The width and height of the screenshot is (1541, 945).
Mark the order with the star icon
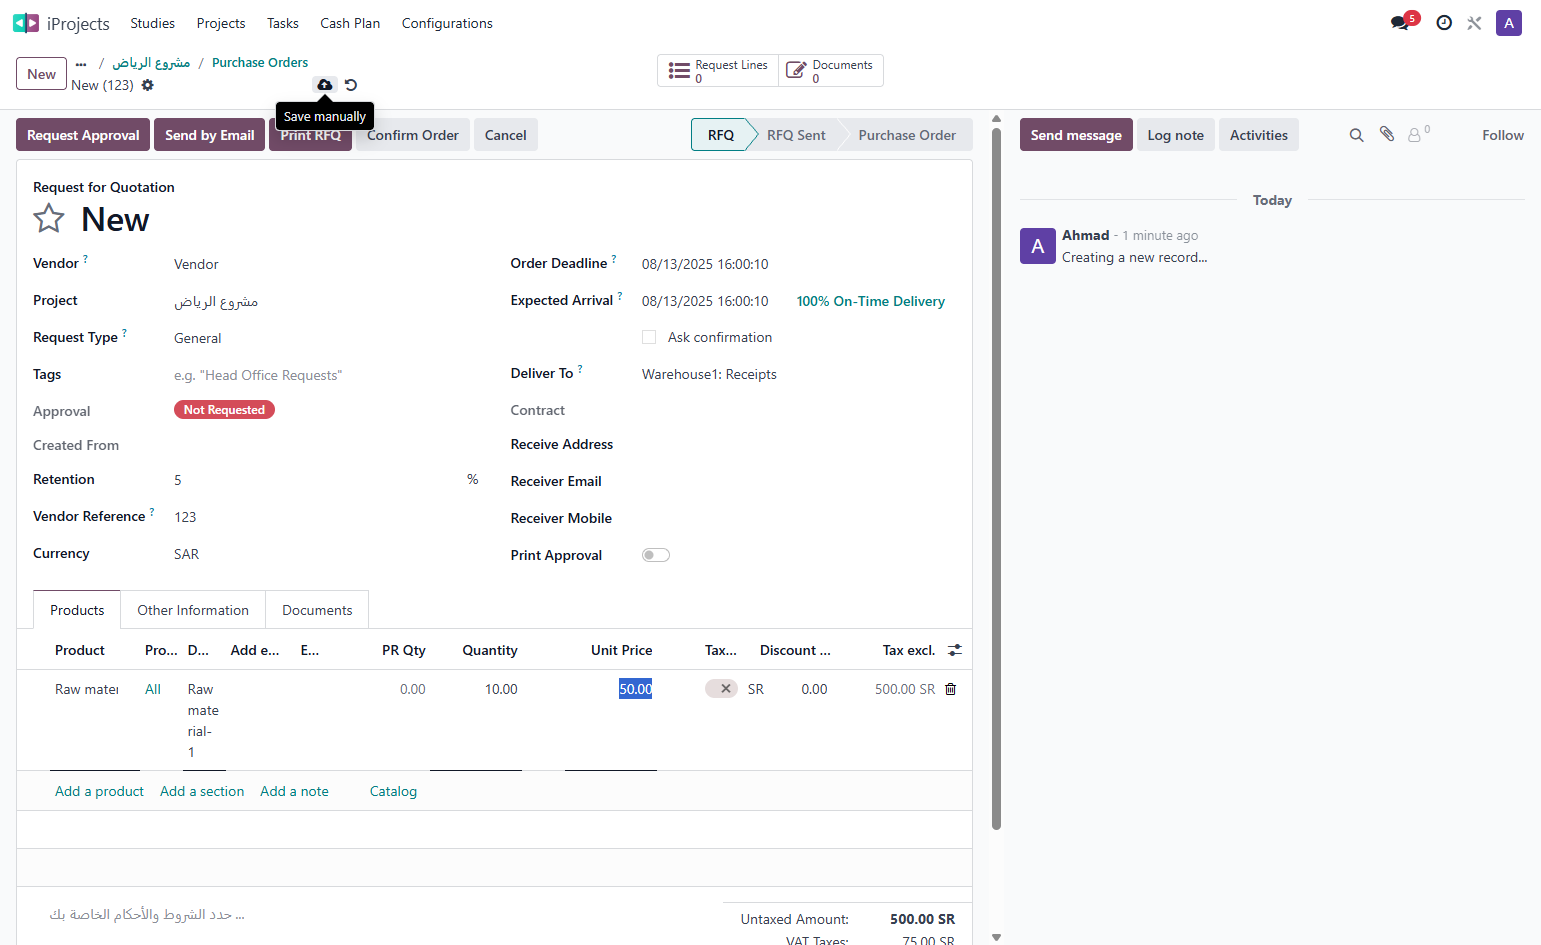[x=49, y=219]
